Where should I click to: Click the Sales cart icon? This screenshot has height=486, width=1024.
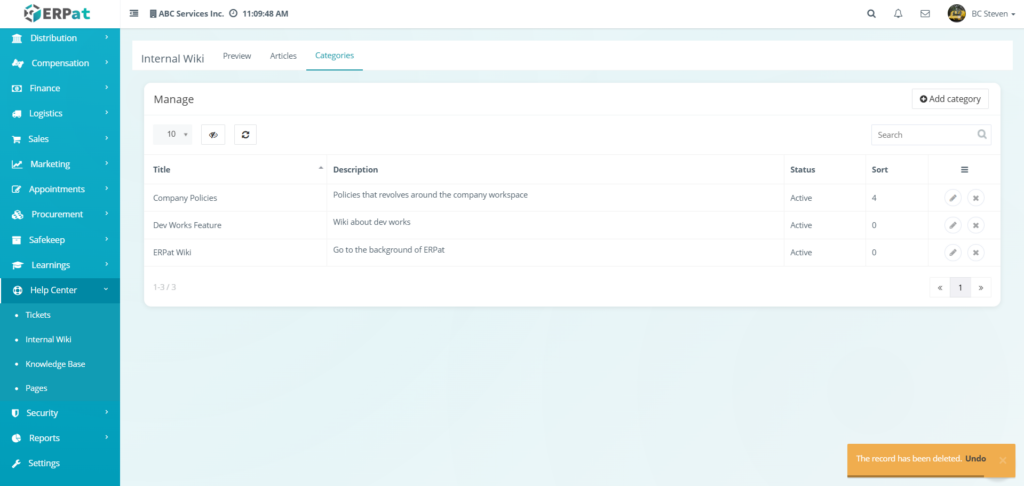[x=16, y=139]
